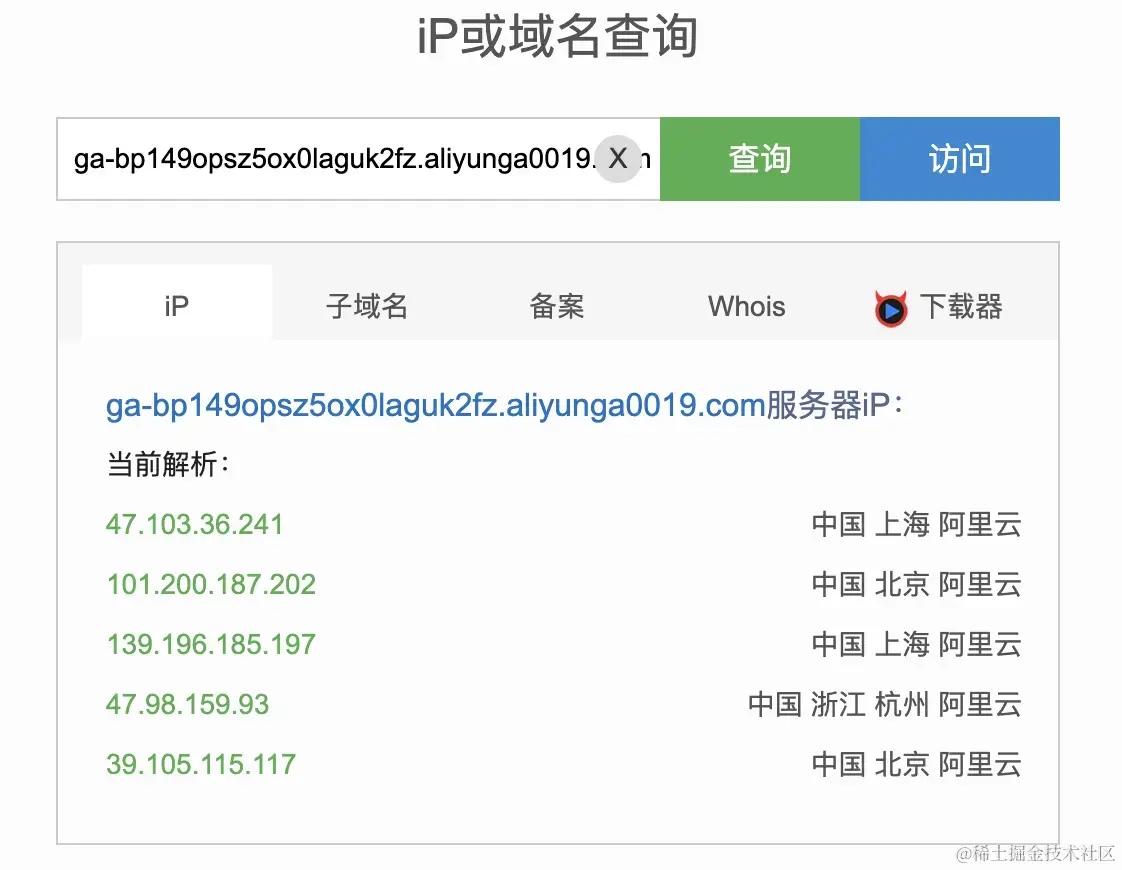Image resolution: width=1122 pixels, height=870 pixels.
Task: Select location text beside 39.105.115.117
Action: pos(916,765)
